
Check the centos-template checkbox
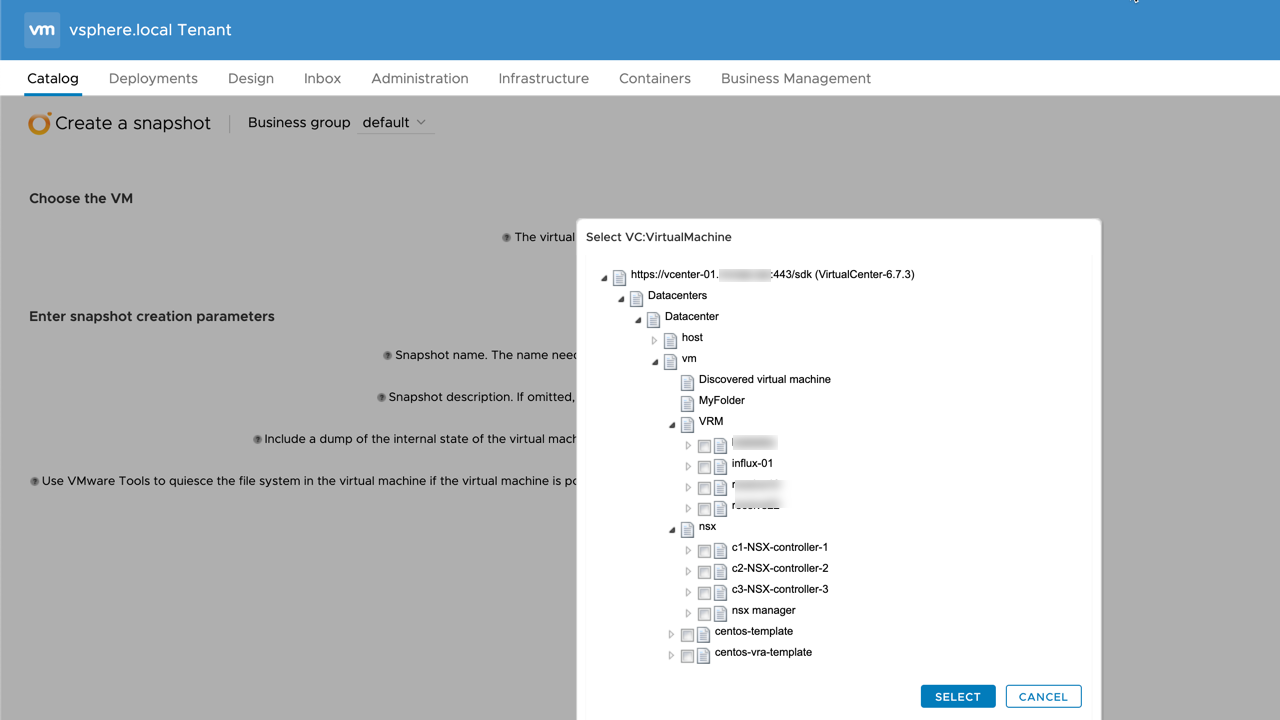tap(687, 635)
